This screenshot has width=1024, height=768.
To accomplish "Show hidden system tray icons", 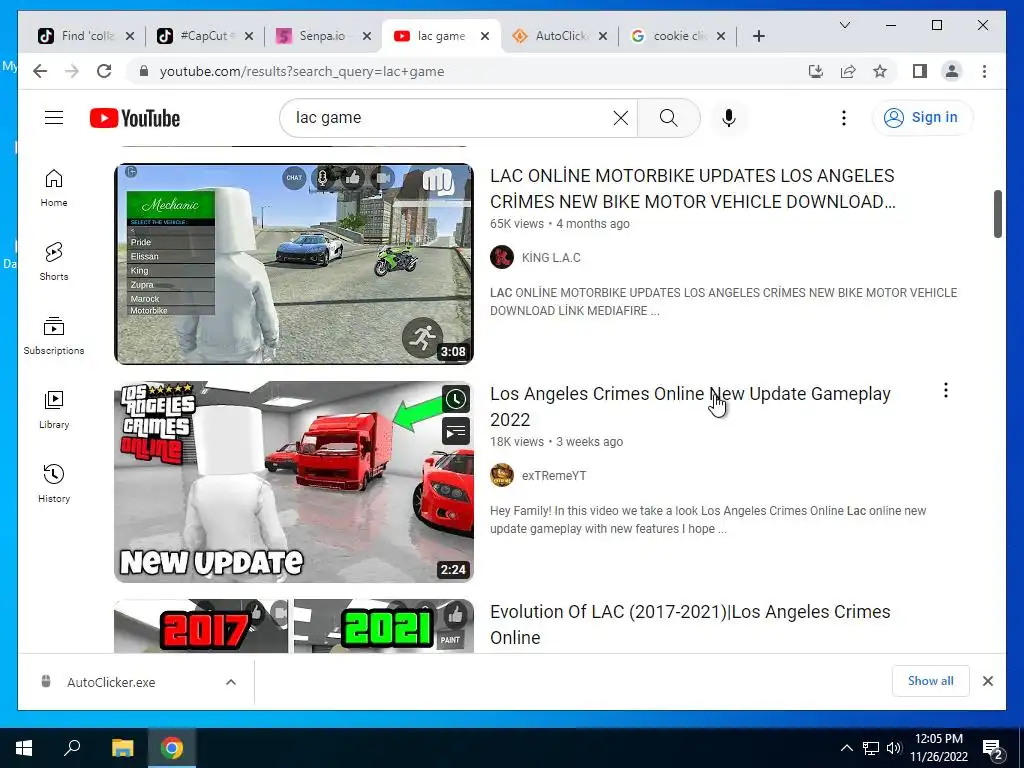I will click(x=846, y=748).
